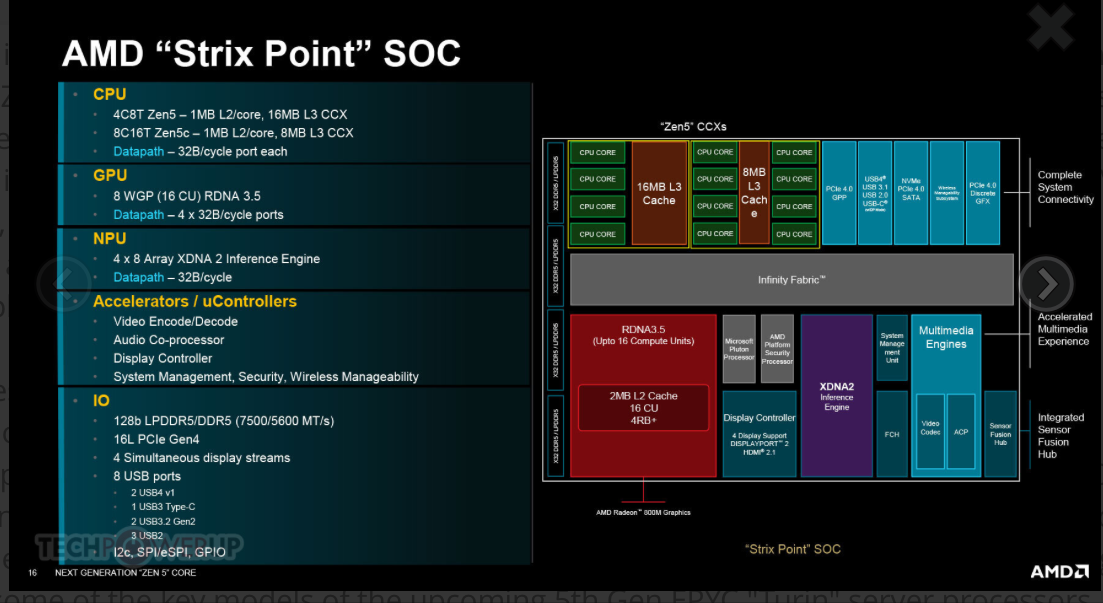1103x603 pixels.
Task: Click the PCIe 4.0 GPP block
Action: pyautogui.click(x=839, y=192)
